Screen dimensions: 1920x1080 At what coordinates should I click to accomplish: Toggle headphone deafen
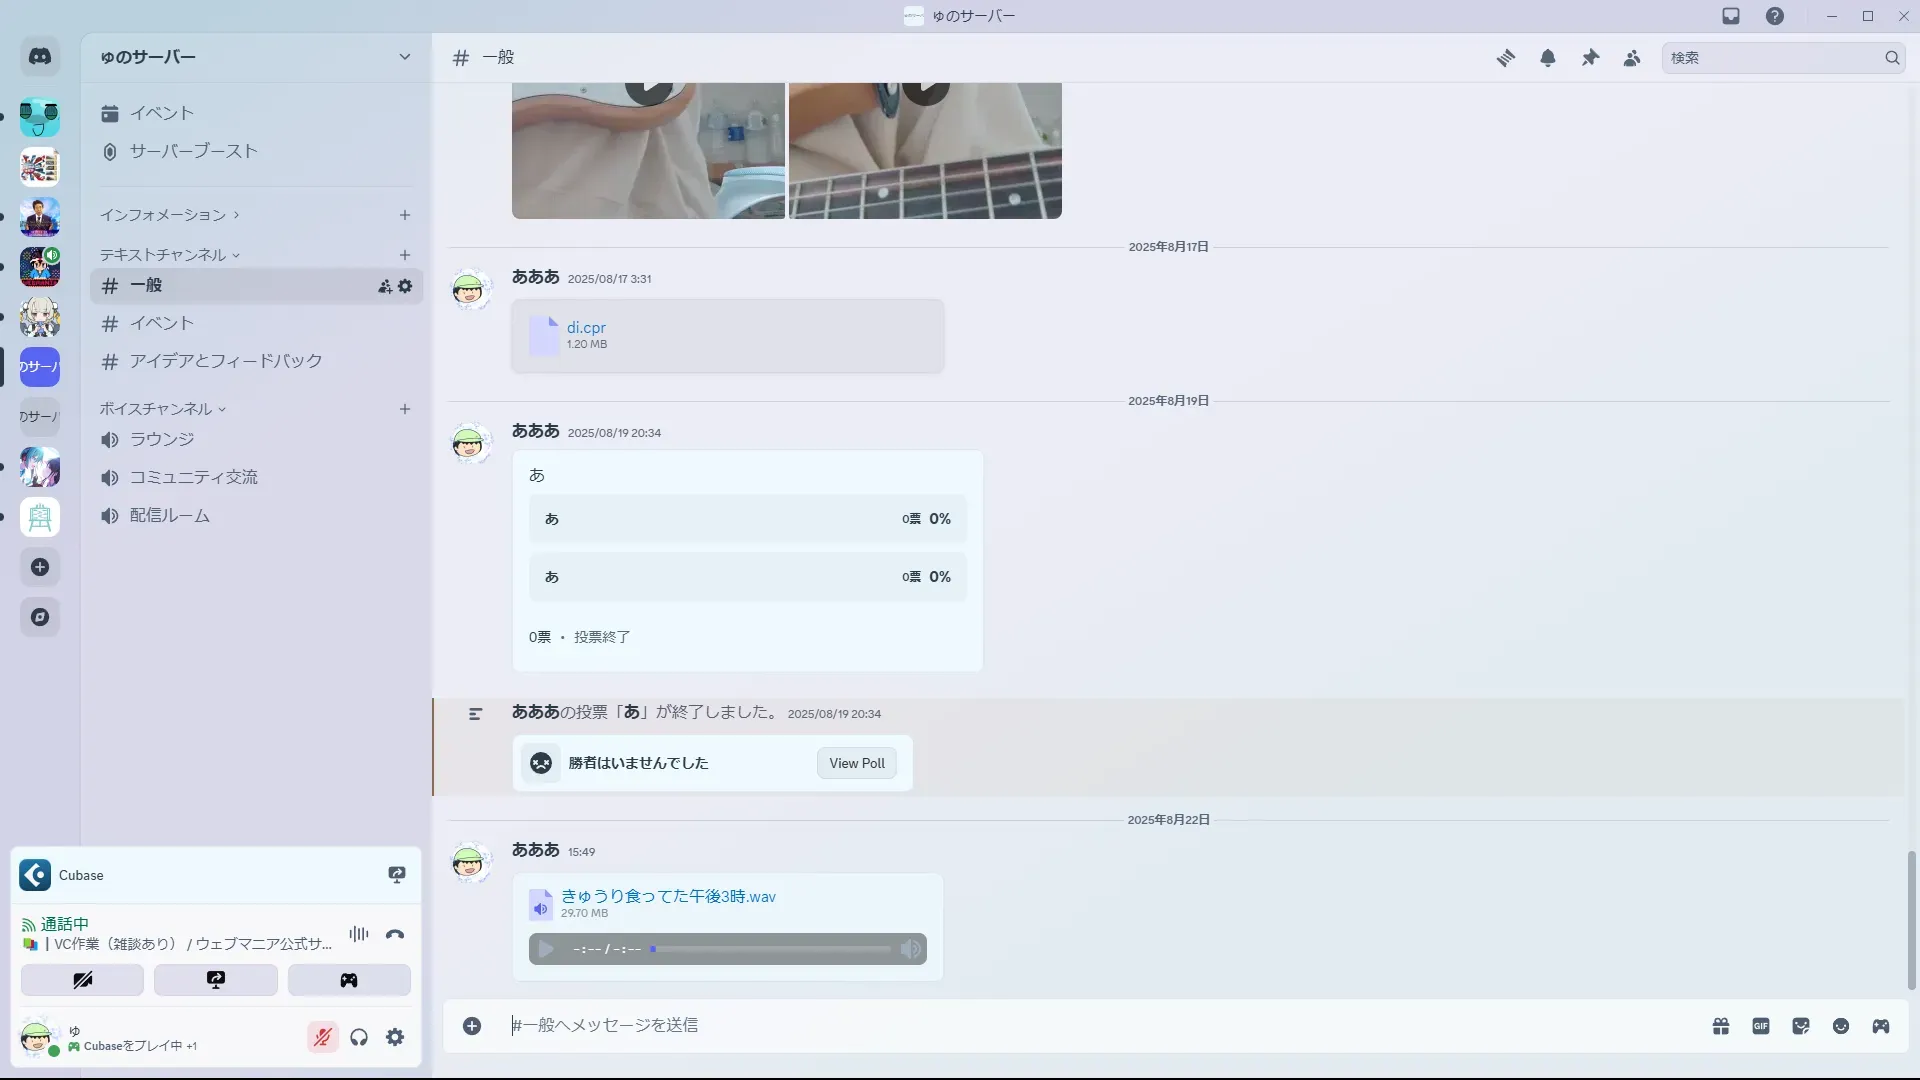tap(359, 1037)
